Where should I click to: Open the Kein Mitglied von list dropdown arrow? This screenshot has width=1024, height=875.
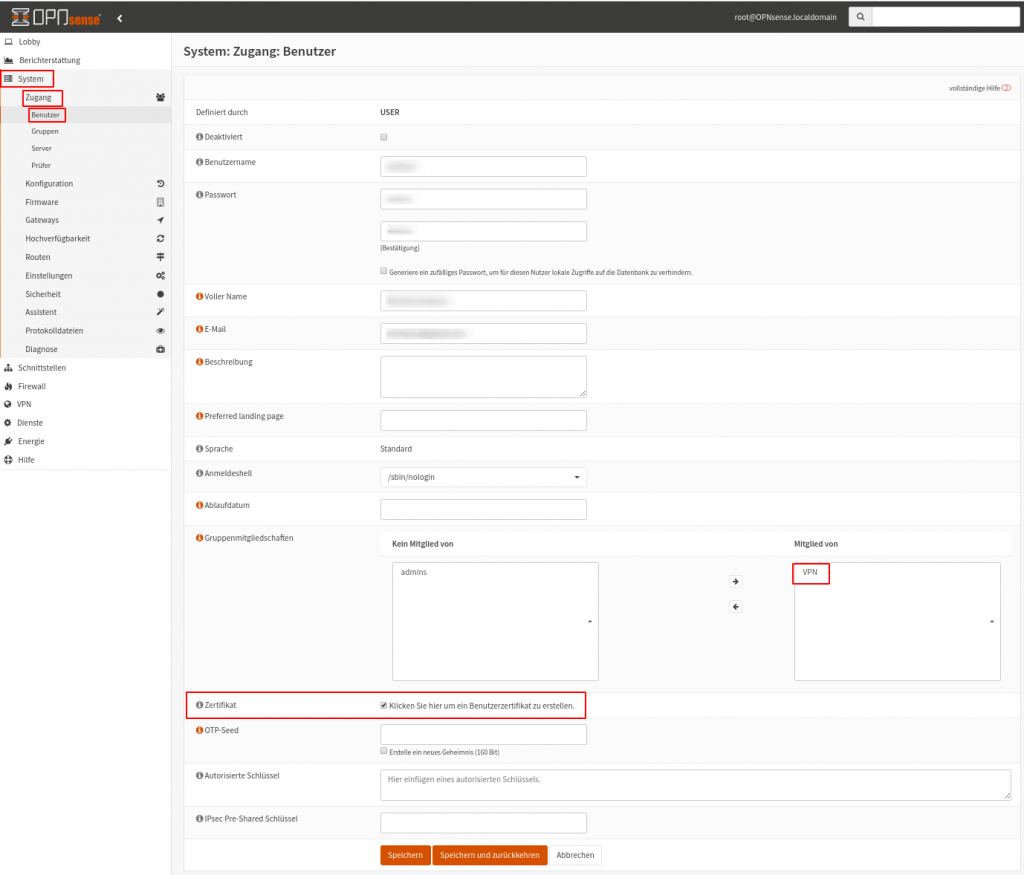click(x=589, y=622)
